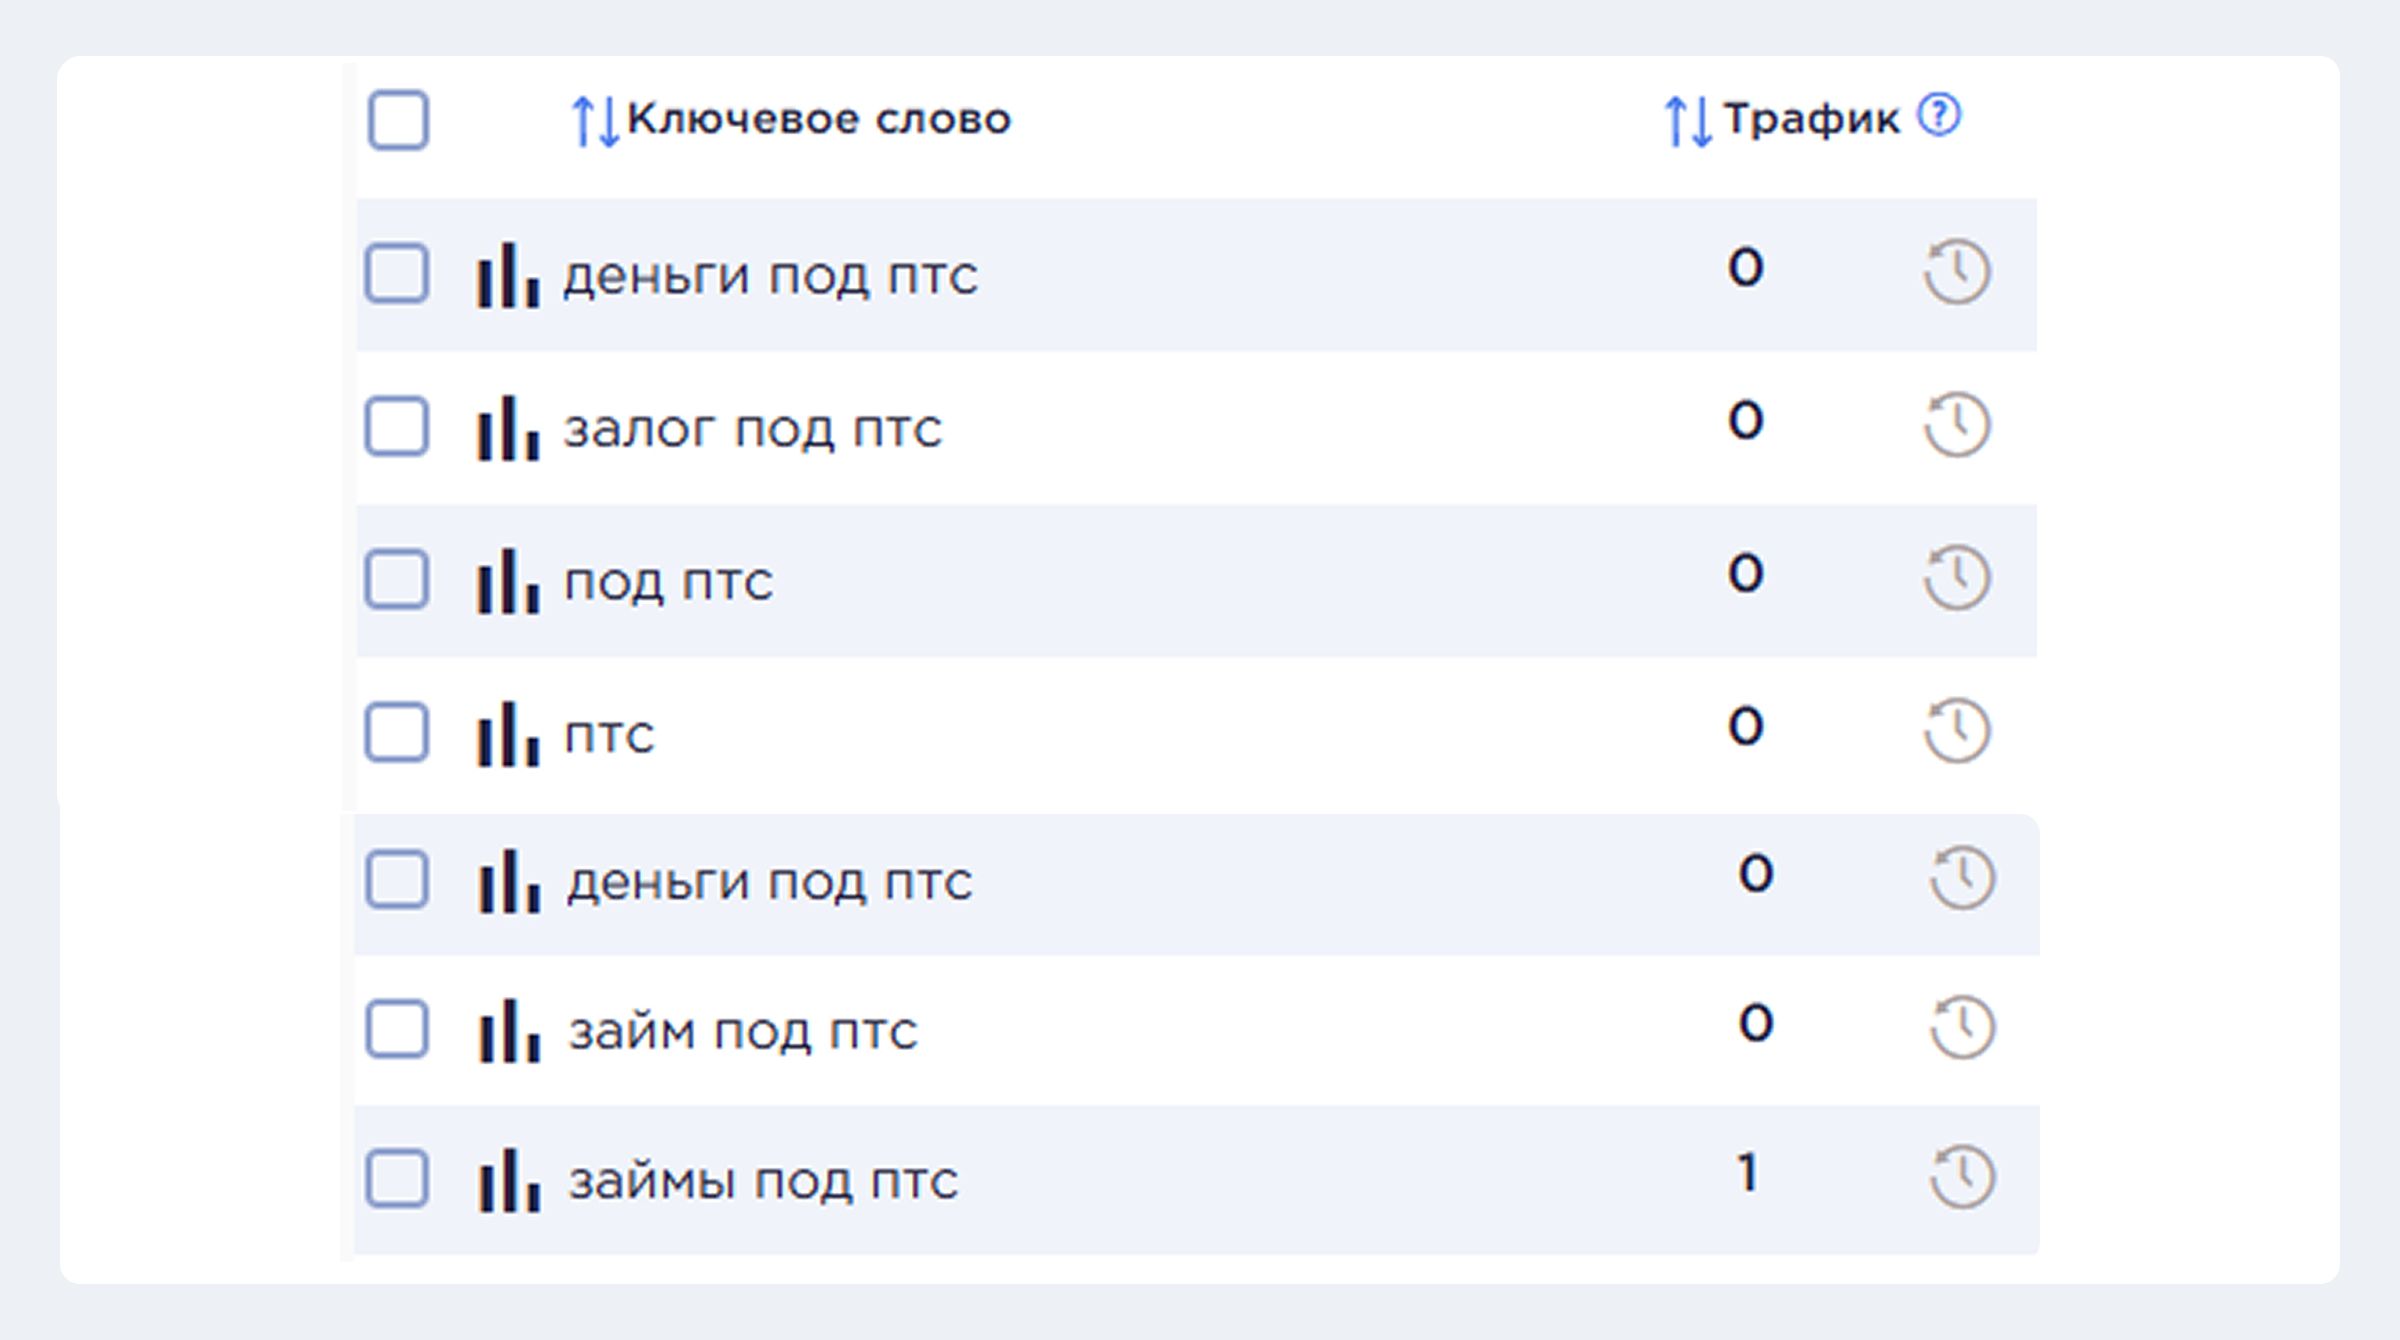Image resolution: width=2400 pixels, height=1340 pixels.
Task: Open the Трафик help question mark icon
Action: pyautogui.click(x=1939, y=115)
